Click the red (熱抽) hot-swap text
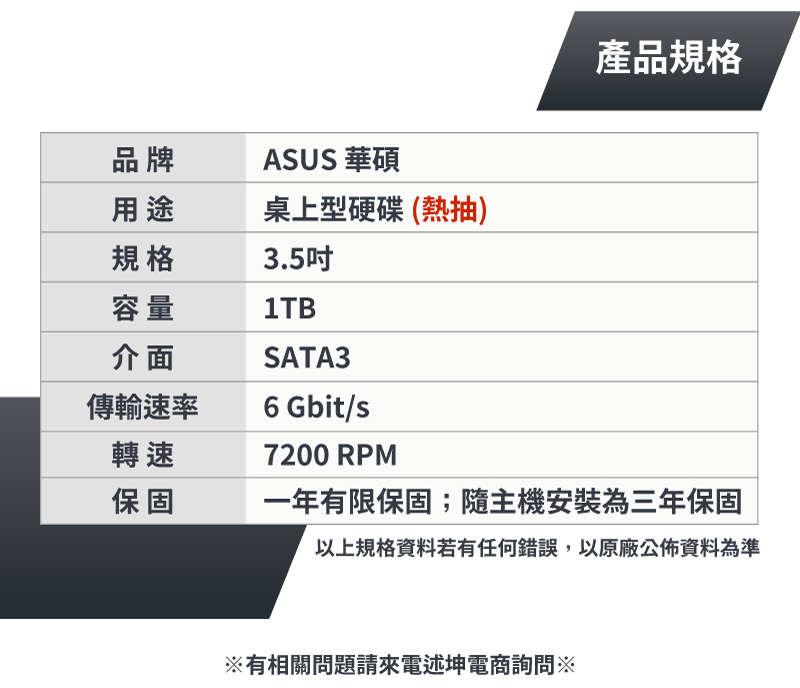Screen dimensions: 800x688 [x=449, y=209]
